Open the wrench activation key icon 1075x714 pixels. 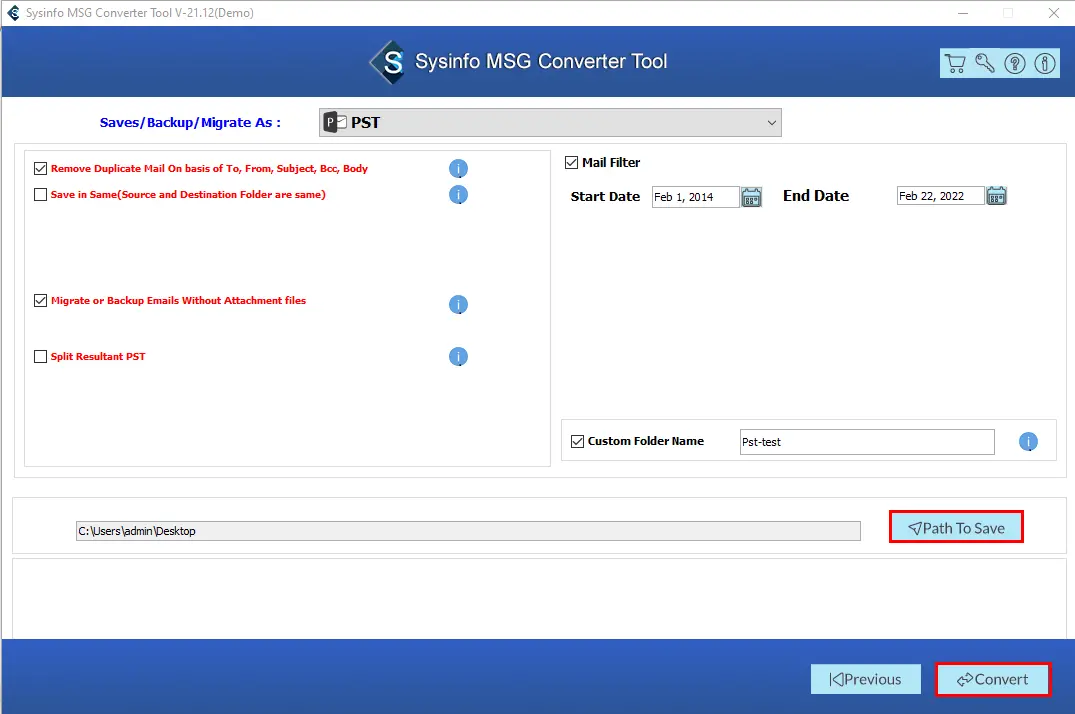click(x=985, y=64)
